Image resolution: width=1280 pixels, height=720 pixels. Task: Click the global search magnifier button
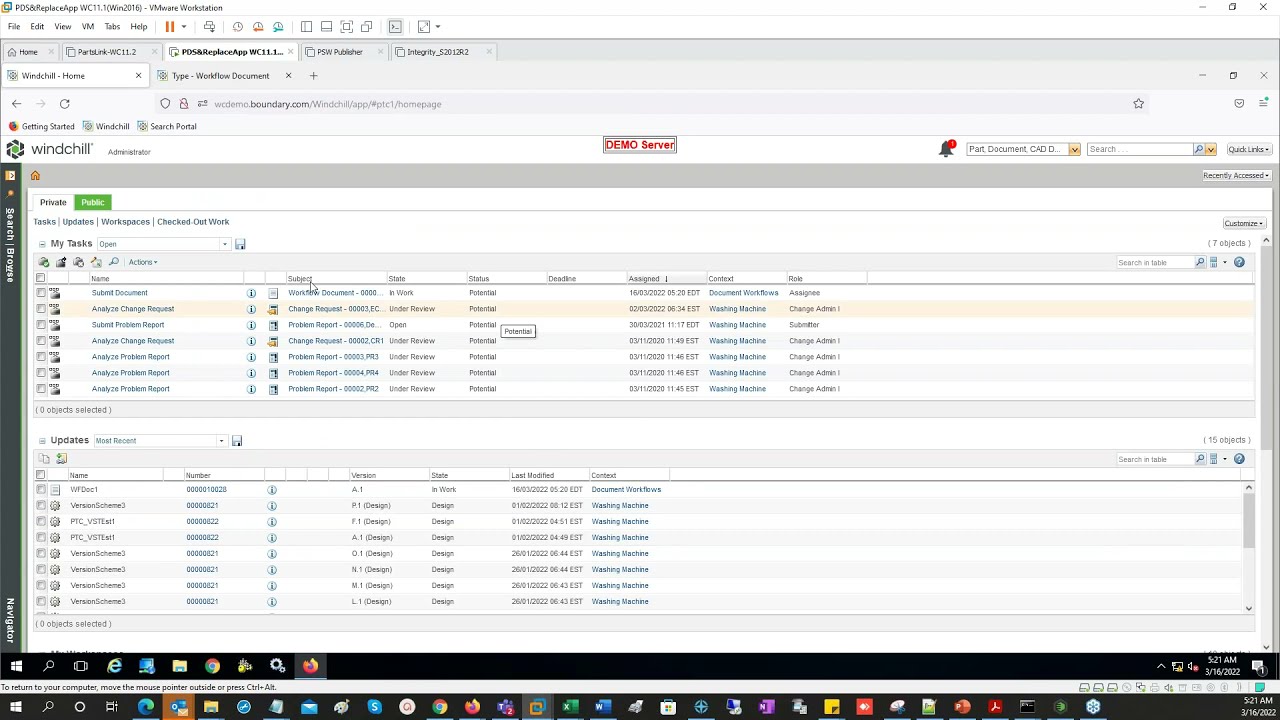click(1198, 149)
